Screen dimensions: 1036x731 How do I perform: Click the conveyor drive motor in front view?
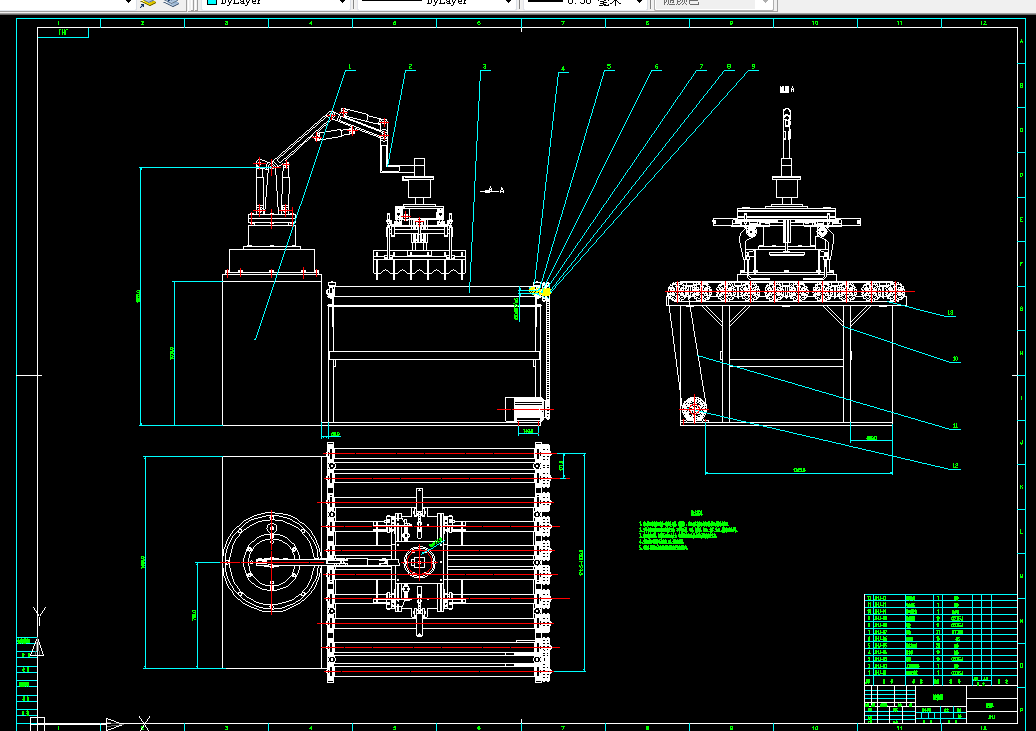(525, 409)
